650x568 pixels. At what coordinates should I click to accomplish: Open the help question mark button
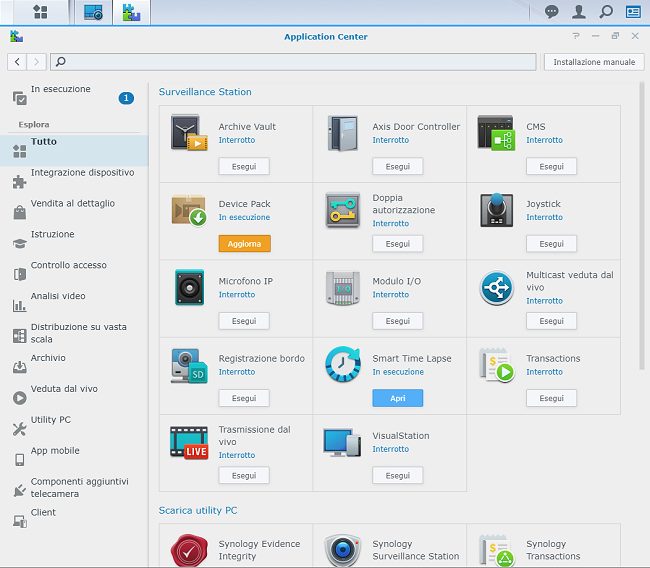576,36
